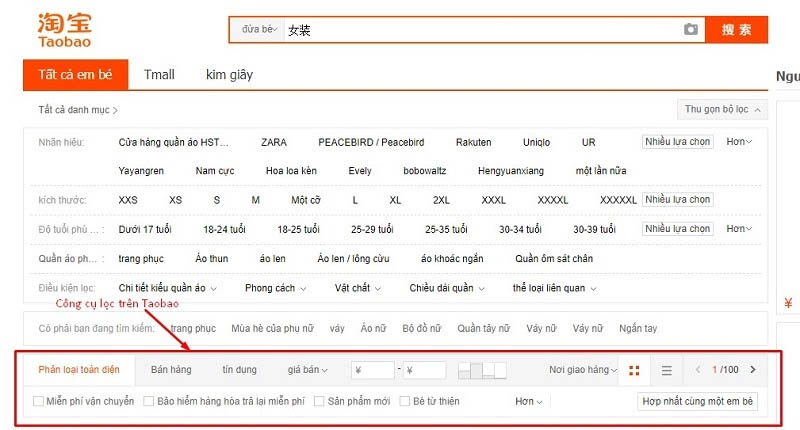Image resolution: width=800 pixels, height=430 pixels.
Task: Click 'Nhiều lựa chọn' in size row
Action: point(678,199)
